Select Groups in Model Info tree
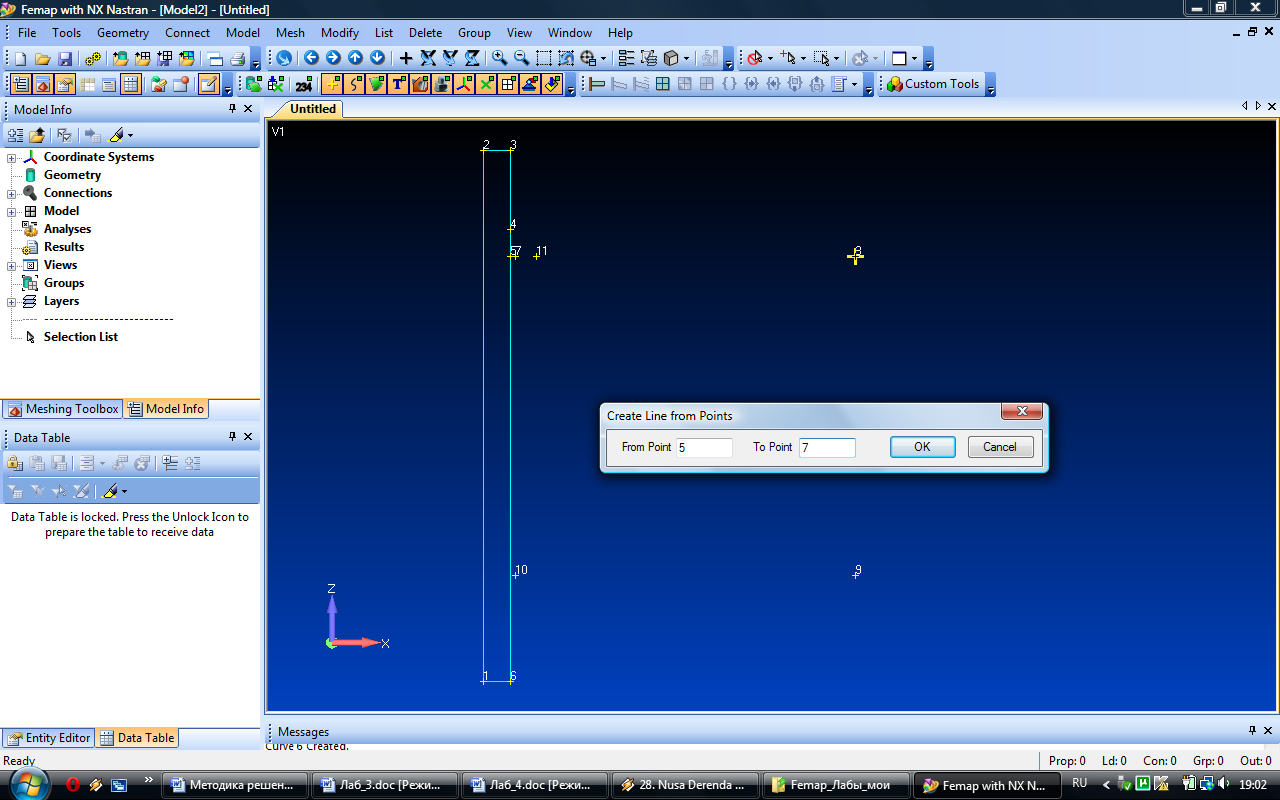Viewport: 1280px width, 800px height. (x=64, y=283)
